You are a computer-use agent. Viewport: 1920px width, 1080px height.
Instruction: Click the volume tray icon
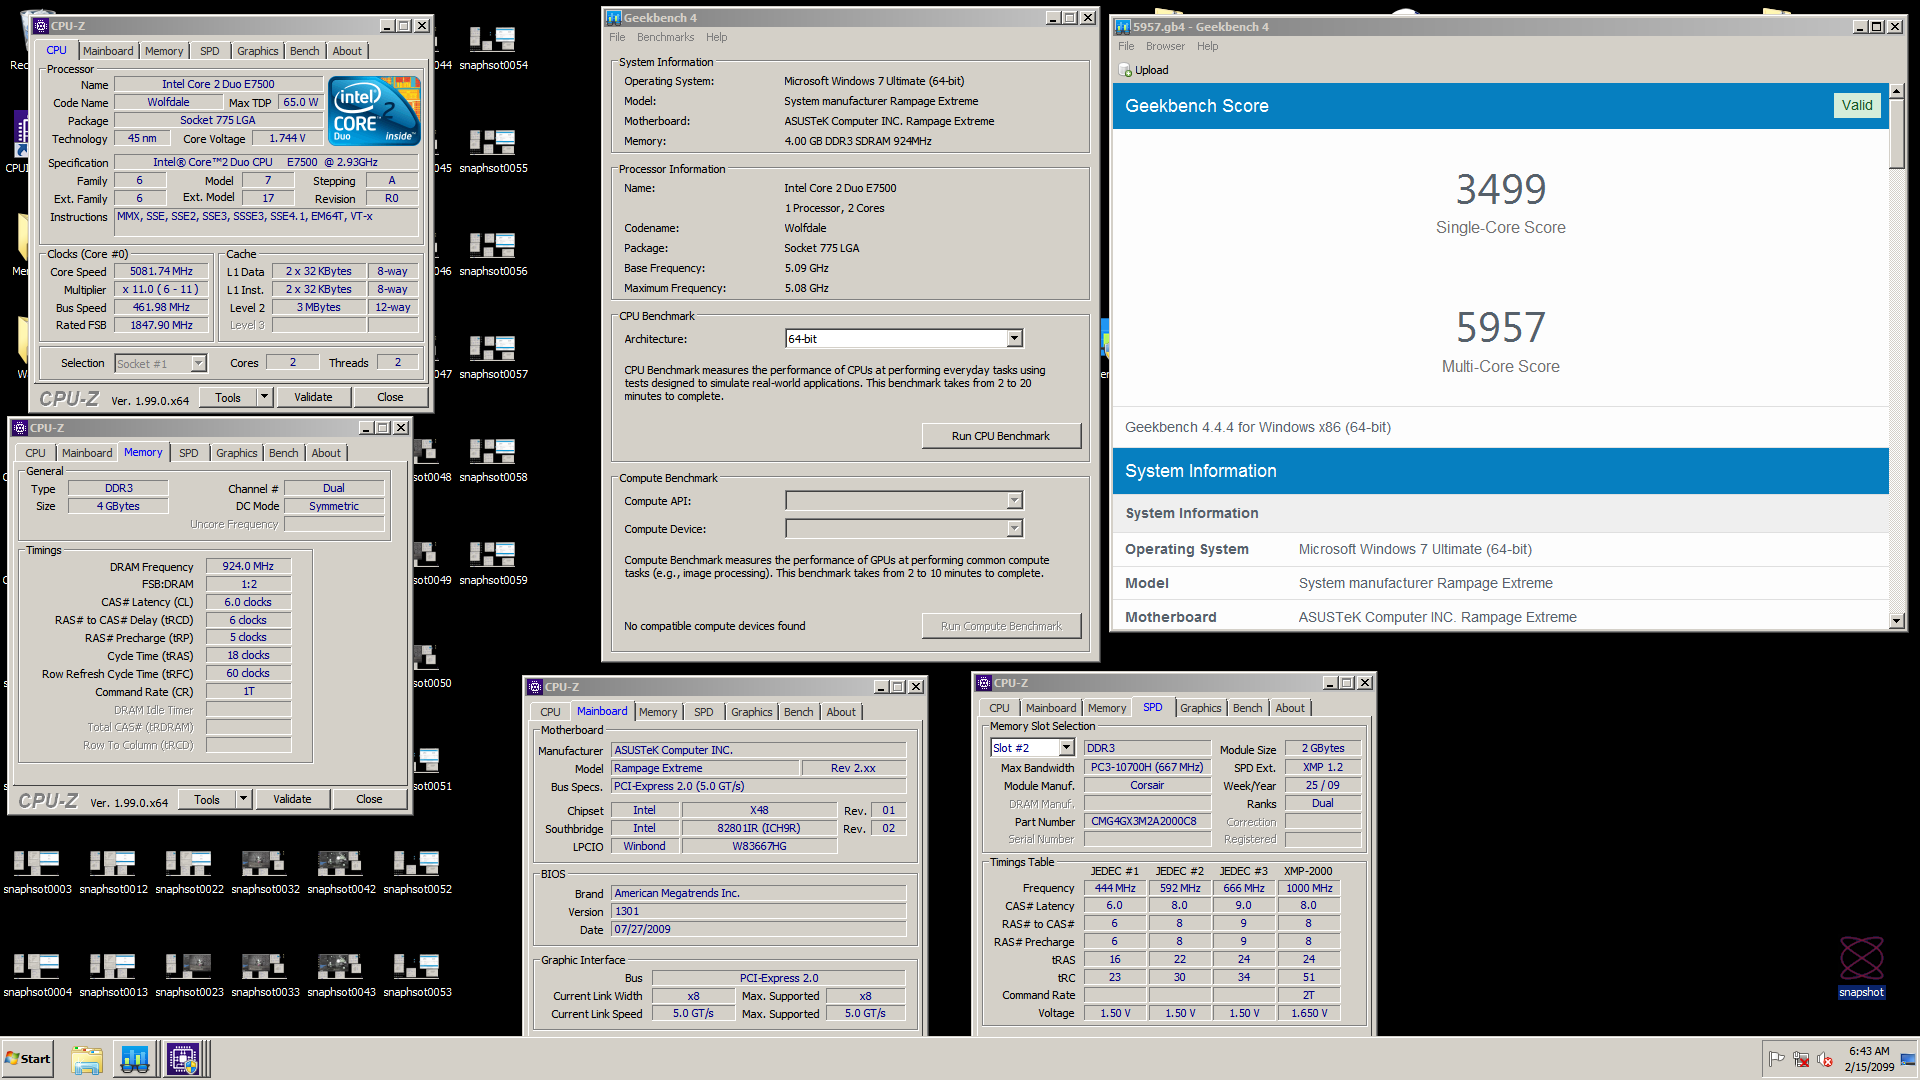coord(1824,1059)
